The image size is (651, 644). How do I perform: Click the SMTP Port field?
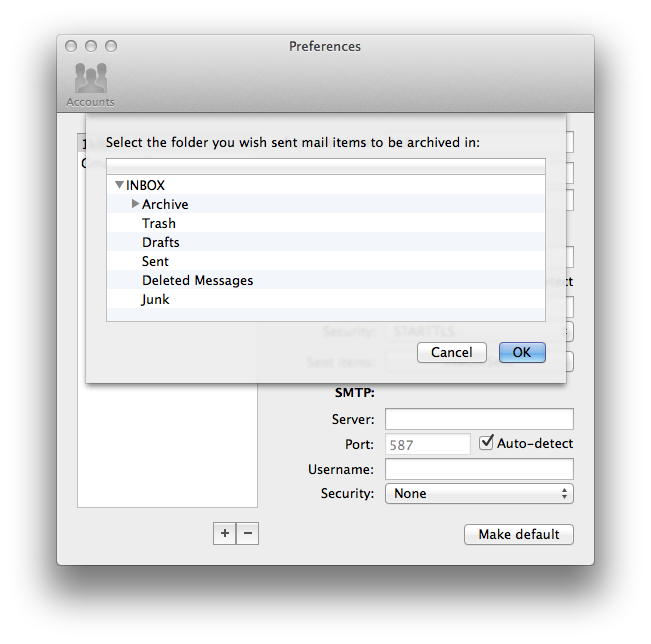[x=428, y=444]
